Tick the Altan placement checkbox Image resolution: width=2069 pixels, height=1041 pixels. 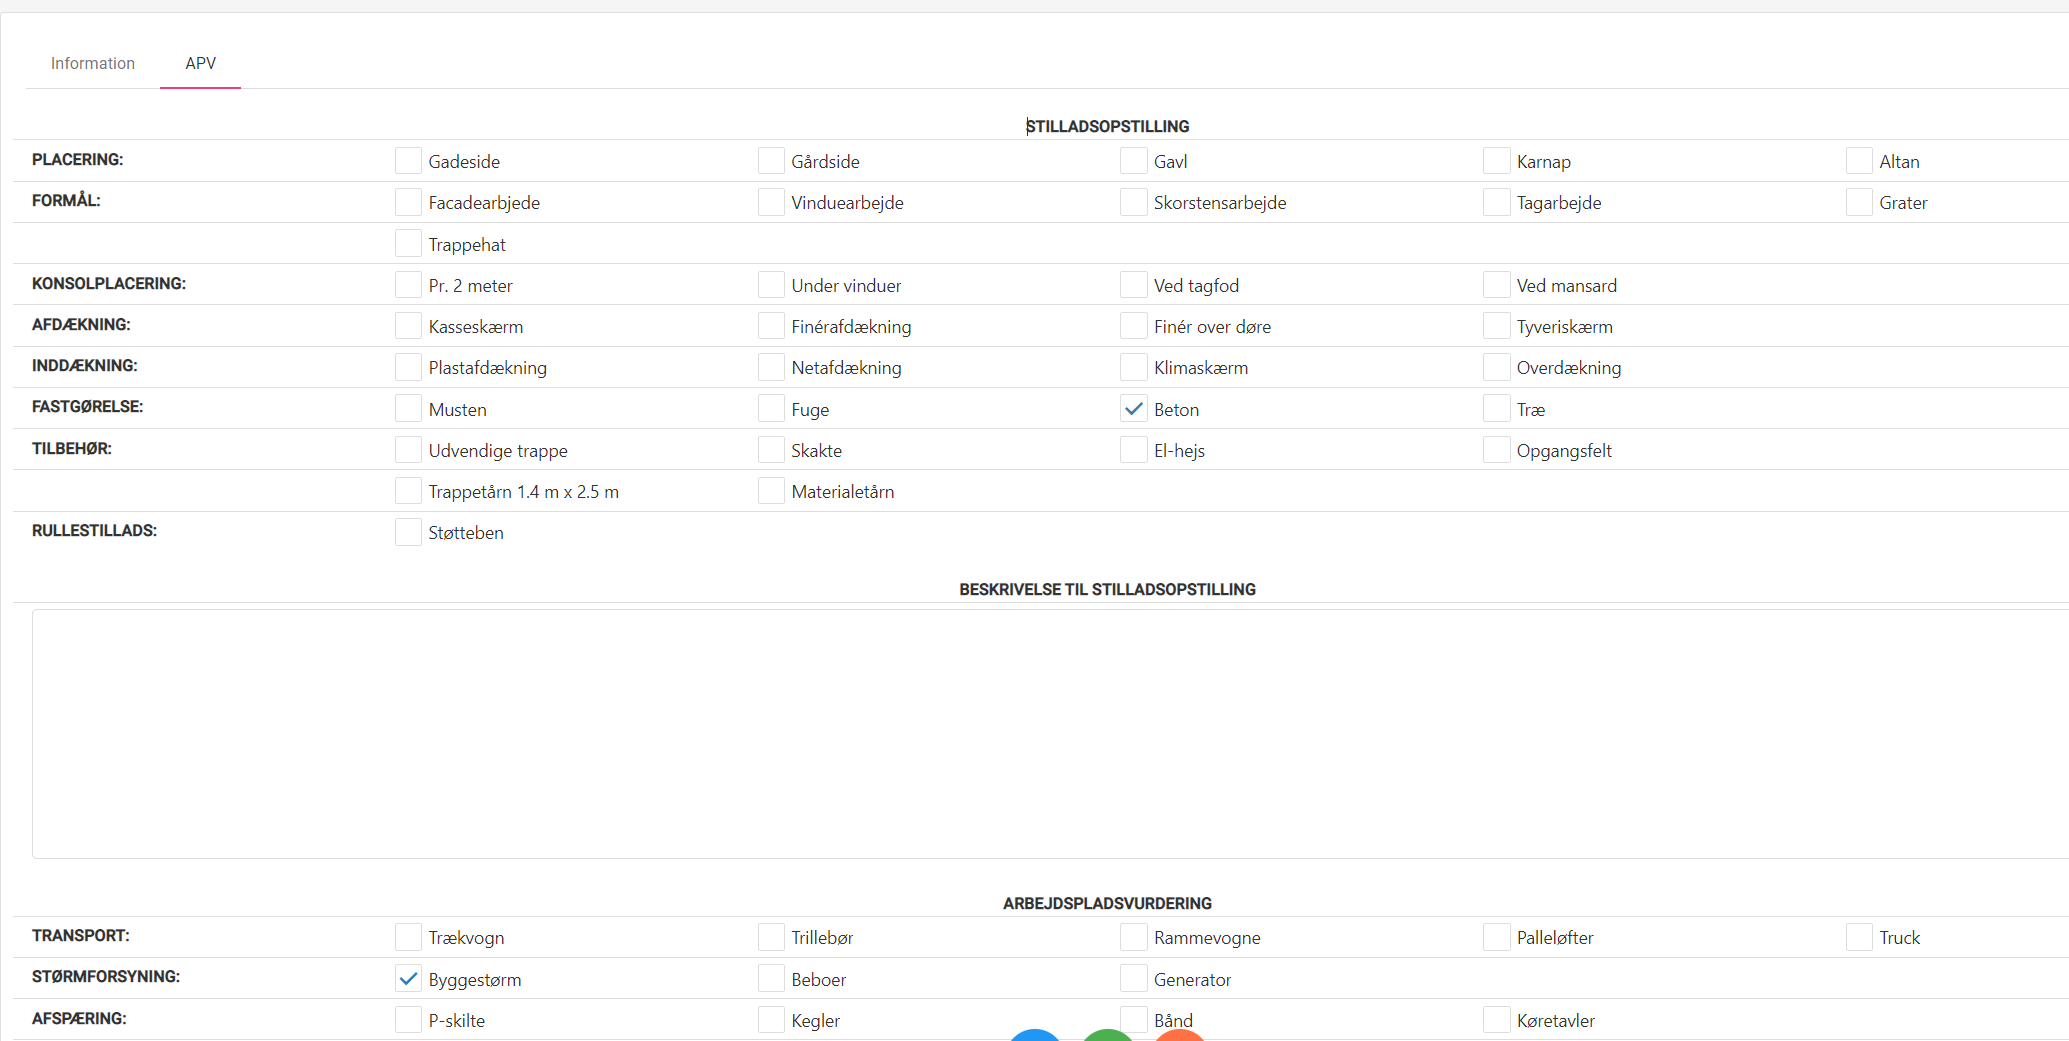[x=1859, y=161]
